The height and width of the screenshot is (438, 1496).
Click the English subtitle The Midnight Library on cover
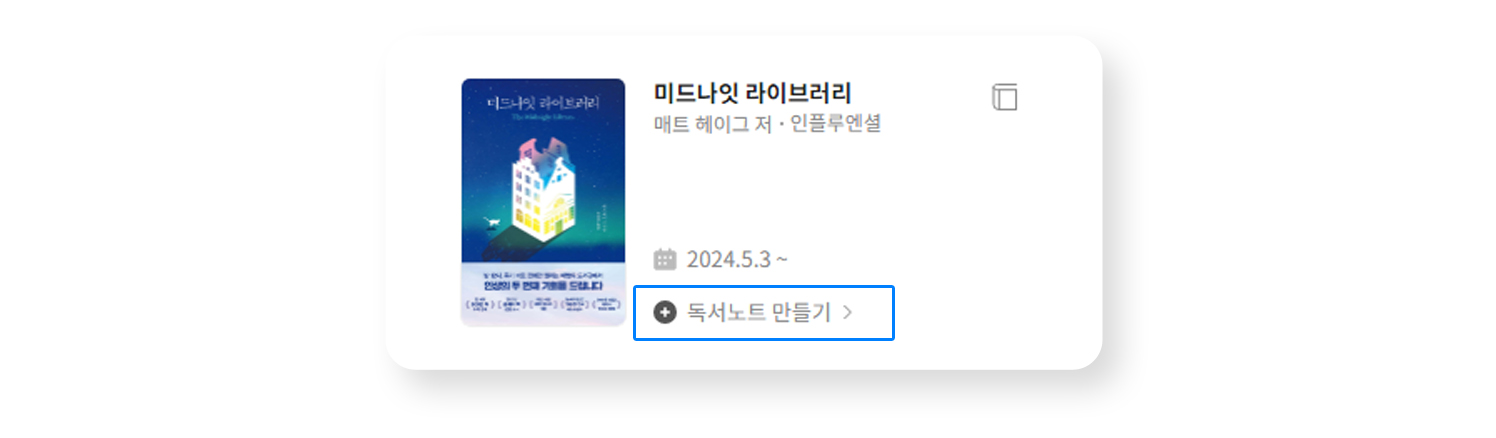point(541,117)
